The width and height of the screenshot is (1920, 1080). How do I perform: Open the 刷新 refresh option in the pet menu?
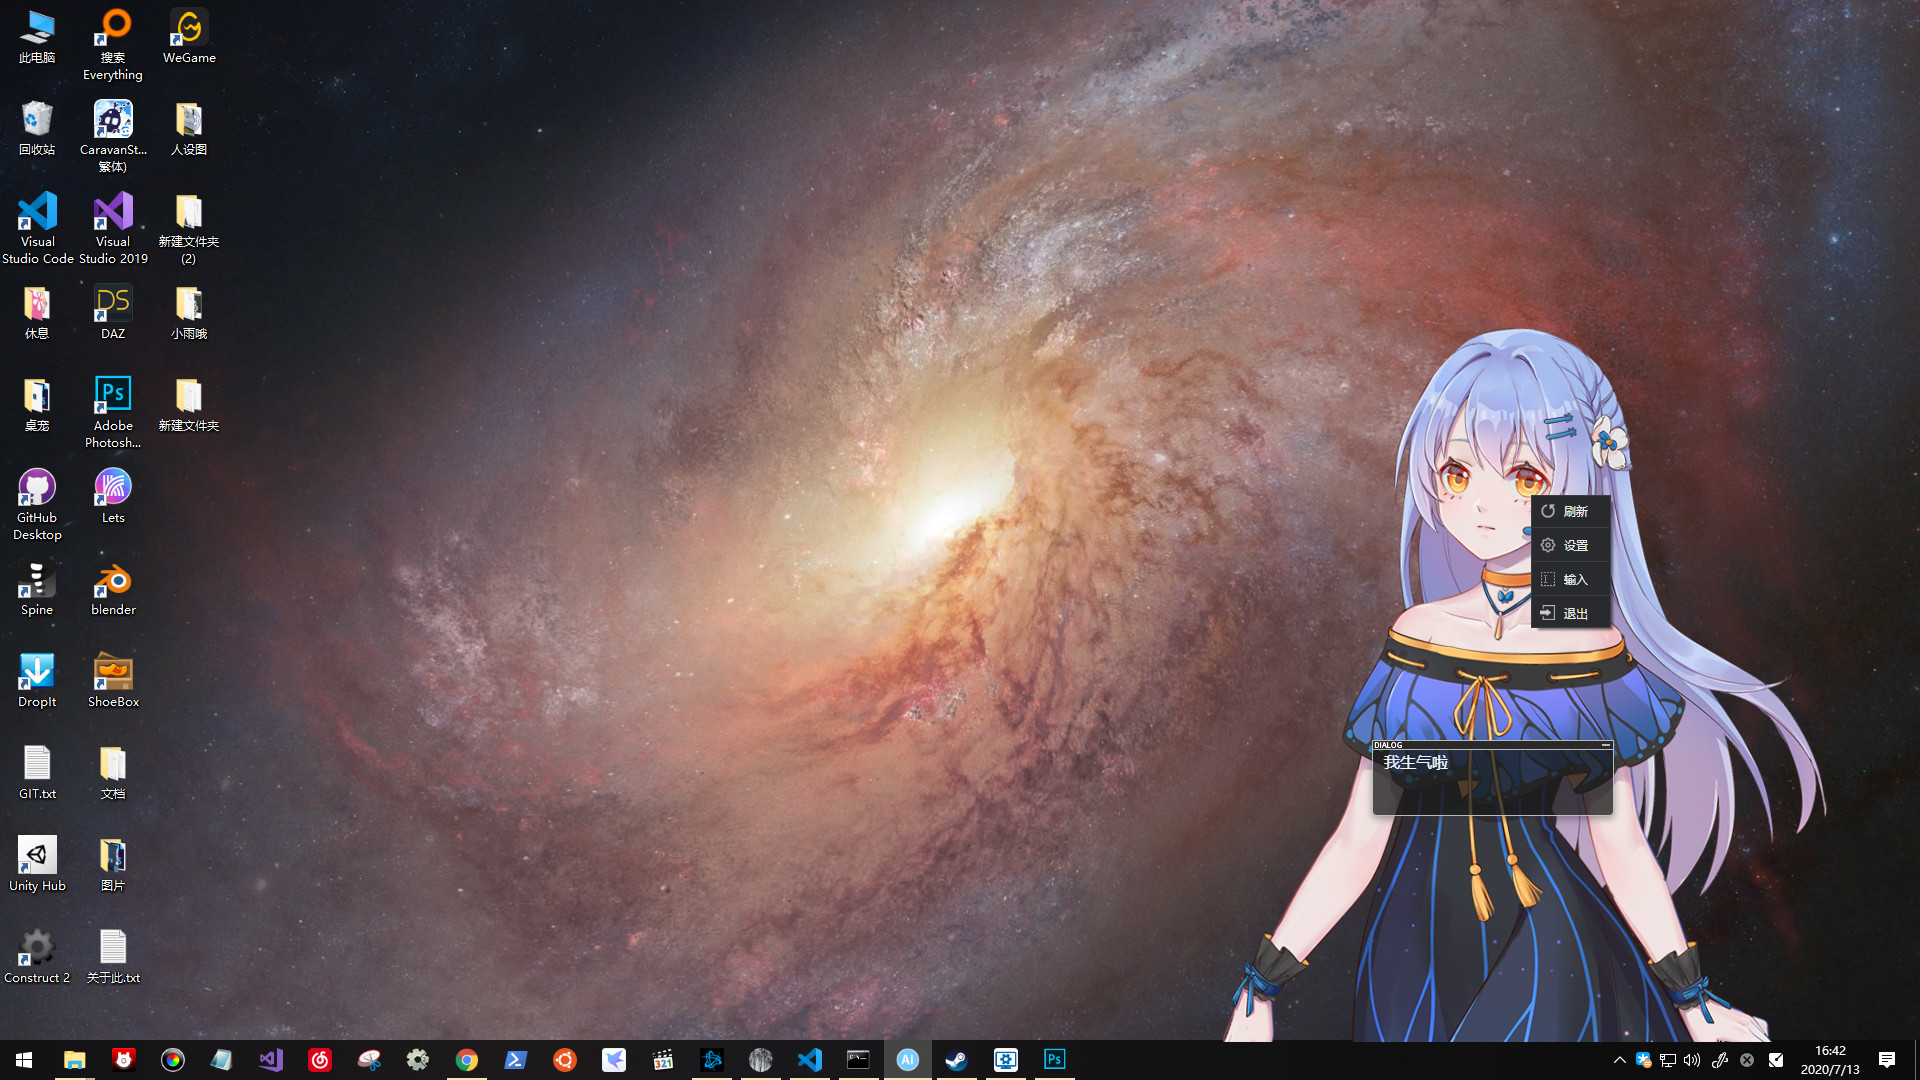[1572, 511]
